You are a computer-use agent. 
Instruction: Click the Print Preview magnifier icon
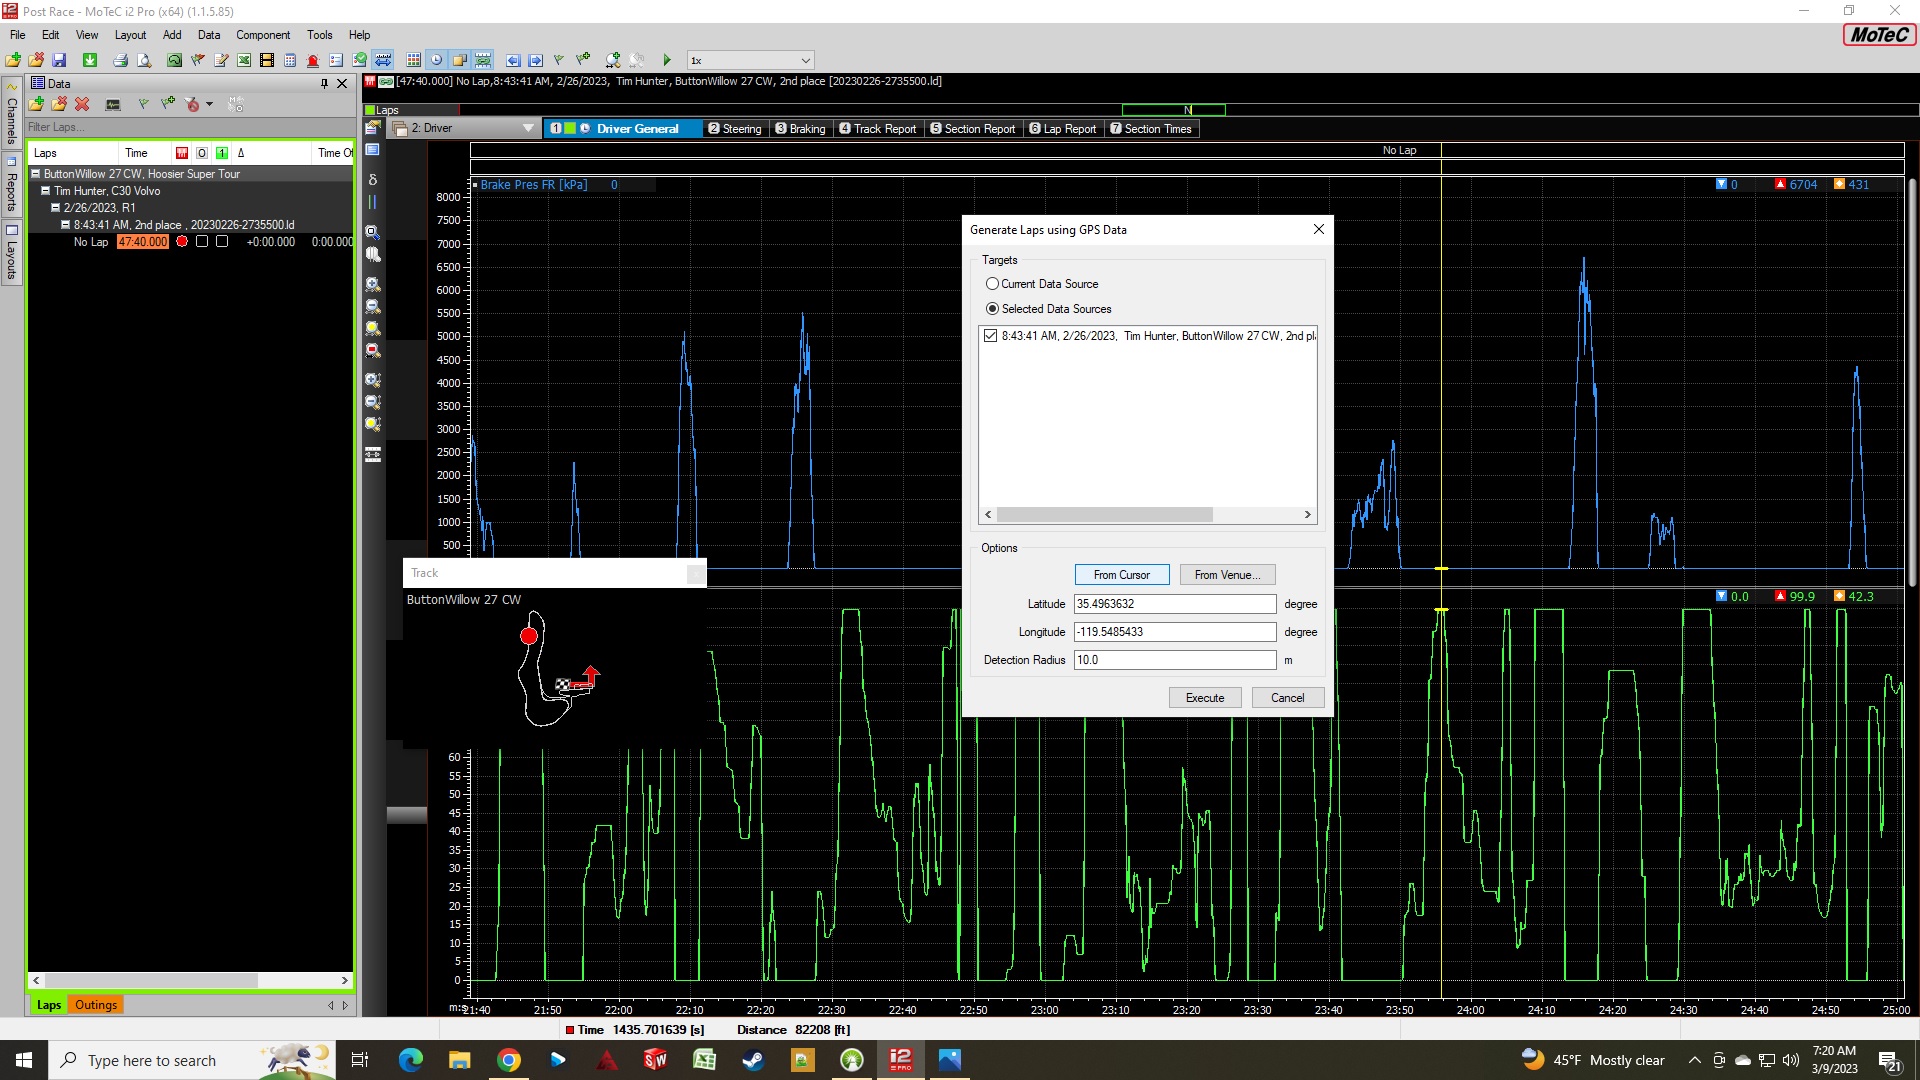[144, 60]
